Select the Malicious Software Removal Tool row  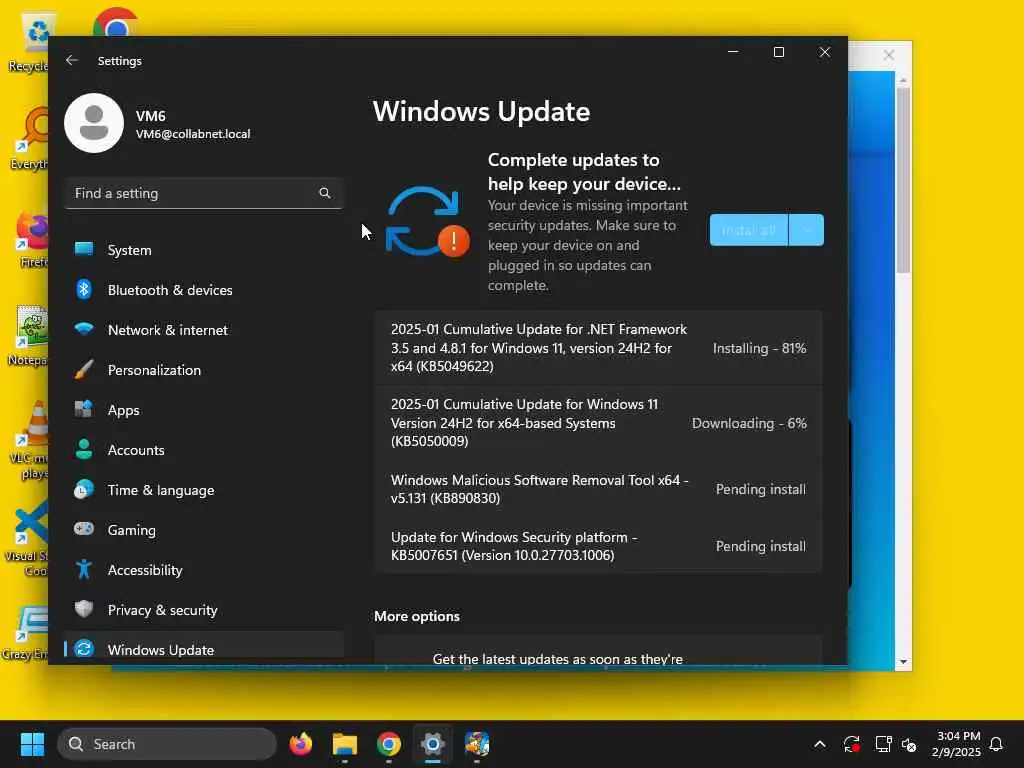598,488
